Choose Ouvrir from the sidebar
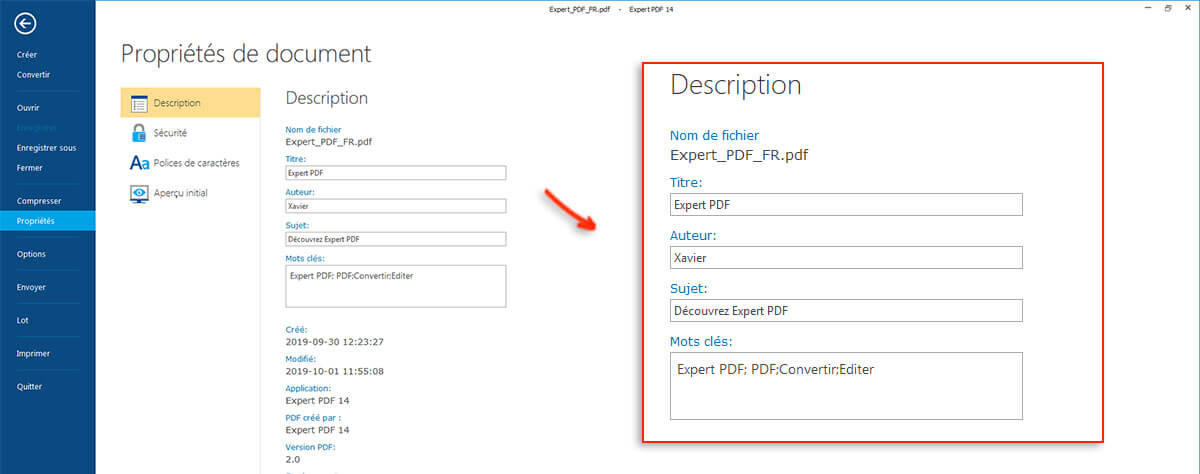This screenshot has height=474, width=1200. [29, 107]
